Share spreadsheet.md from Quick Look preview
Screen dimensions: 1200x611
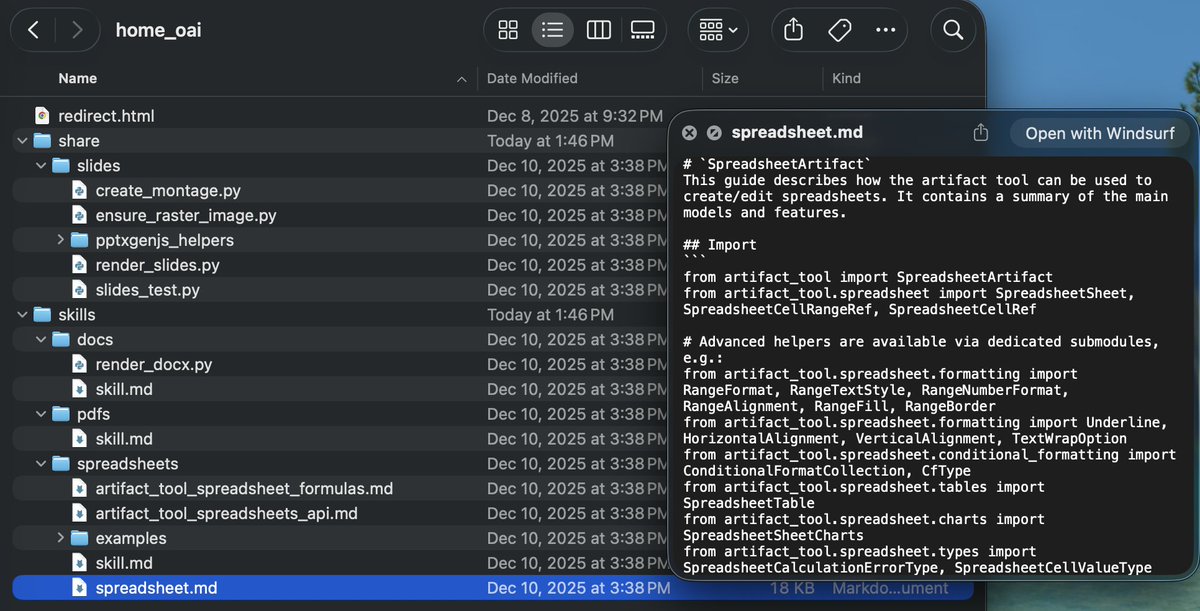pos(981,133)
